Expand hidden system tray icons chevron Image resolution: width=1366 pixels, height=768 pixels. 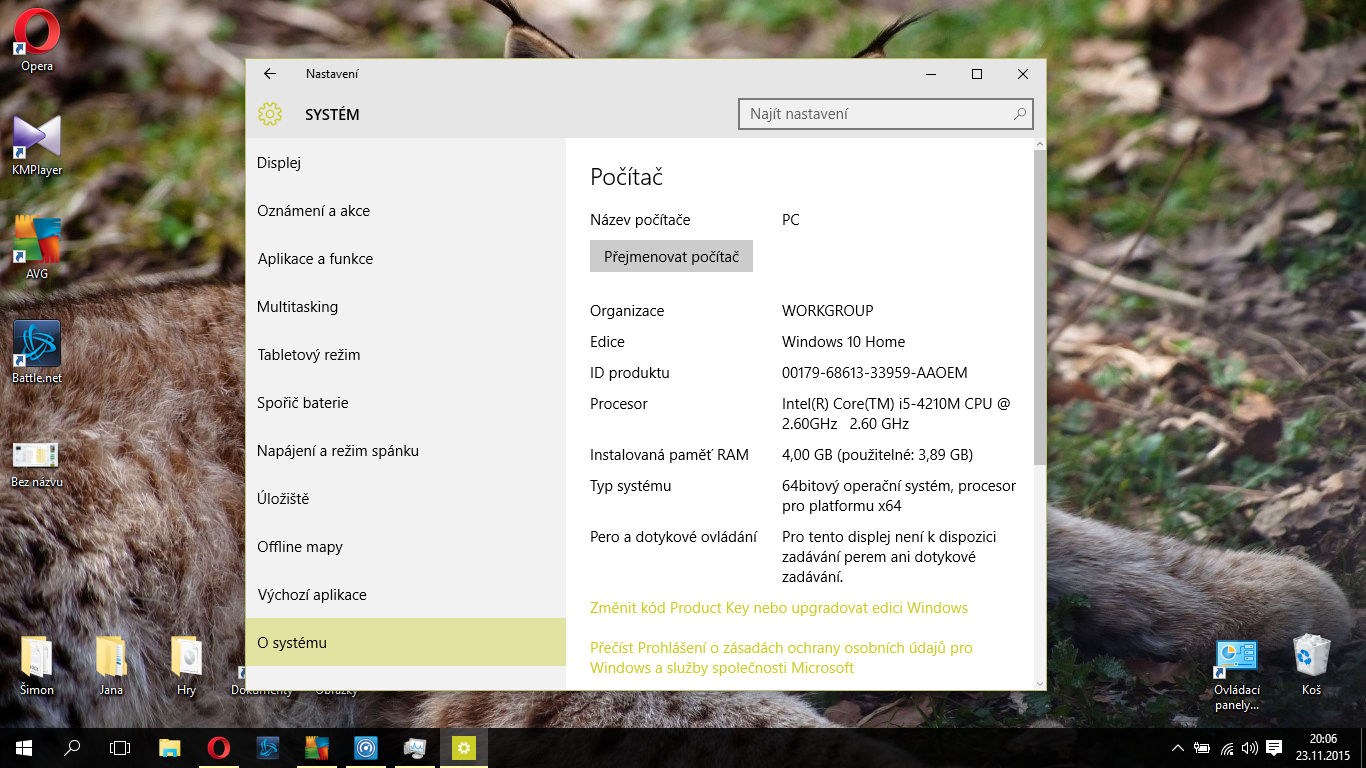(1178, 748)
